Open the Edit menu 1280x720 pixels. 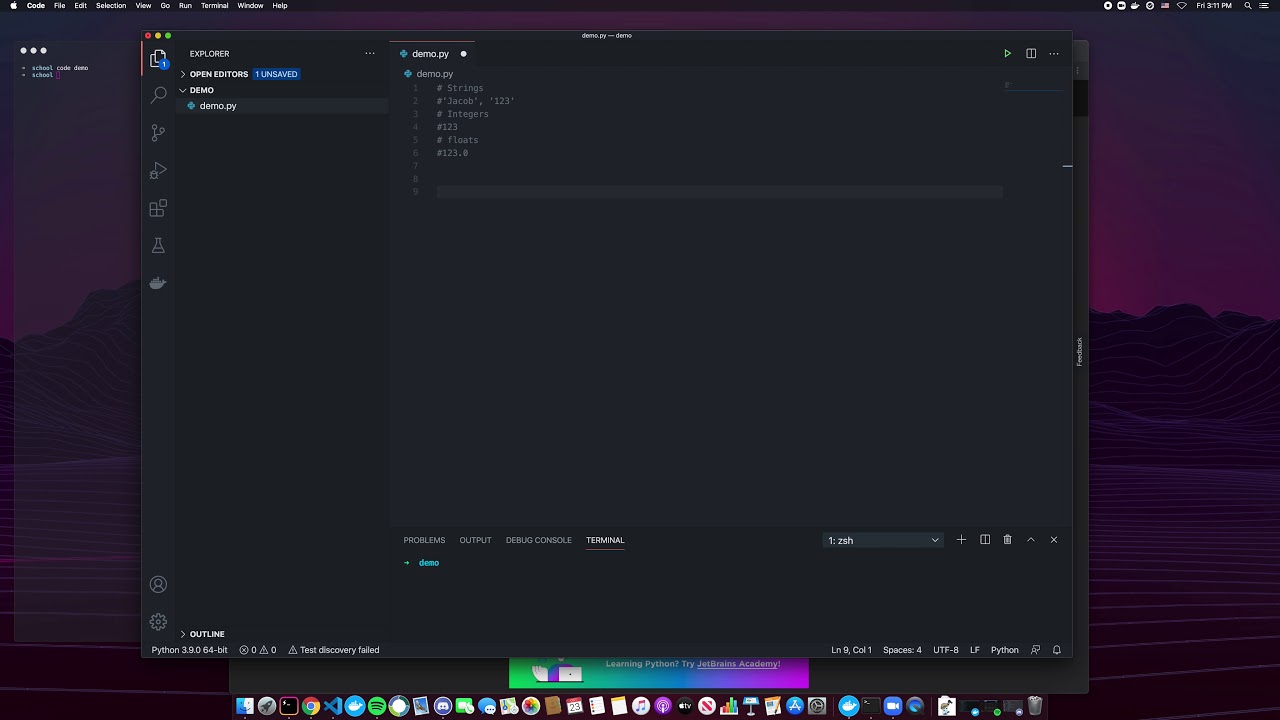[80, 6]
